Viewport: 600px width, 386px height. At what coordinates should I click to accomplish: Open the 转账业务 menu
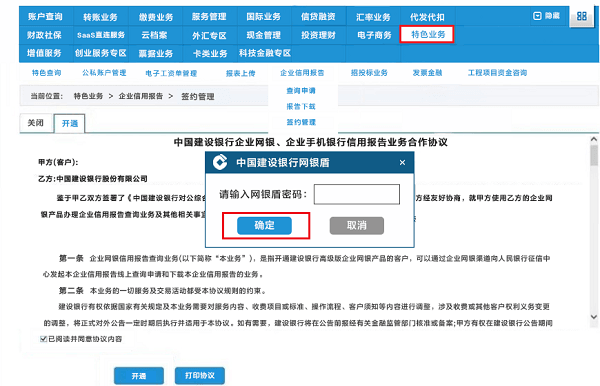(100, 17)
